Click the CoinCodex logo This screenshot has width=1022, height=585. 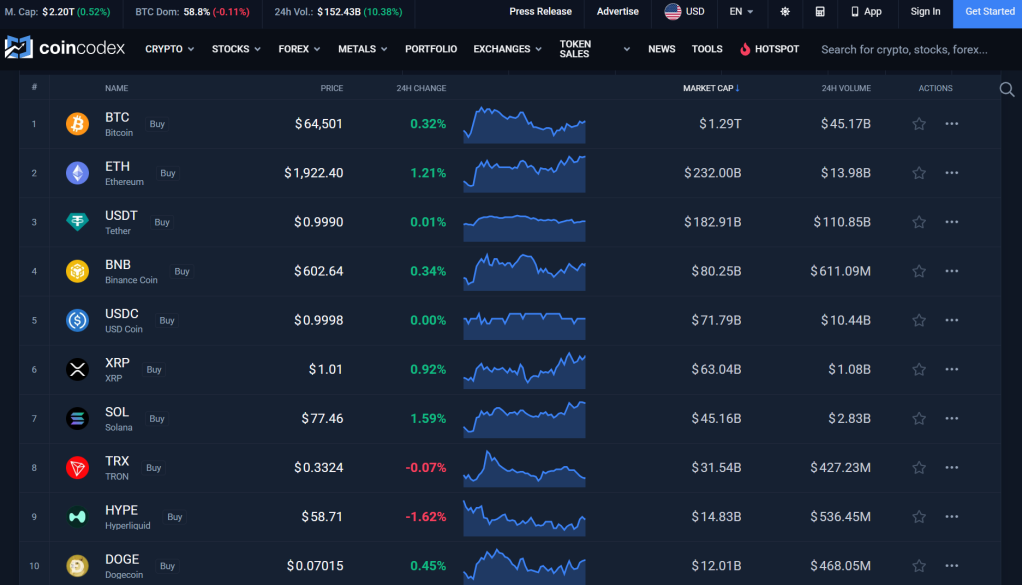point(65,48)
